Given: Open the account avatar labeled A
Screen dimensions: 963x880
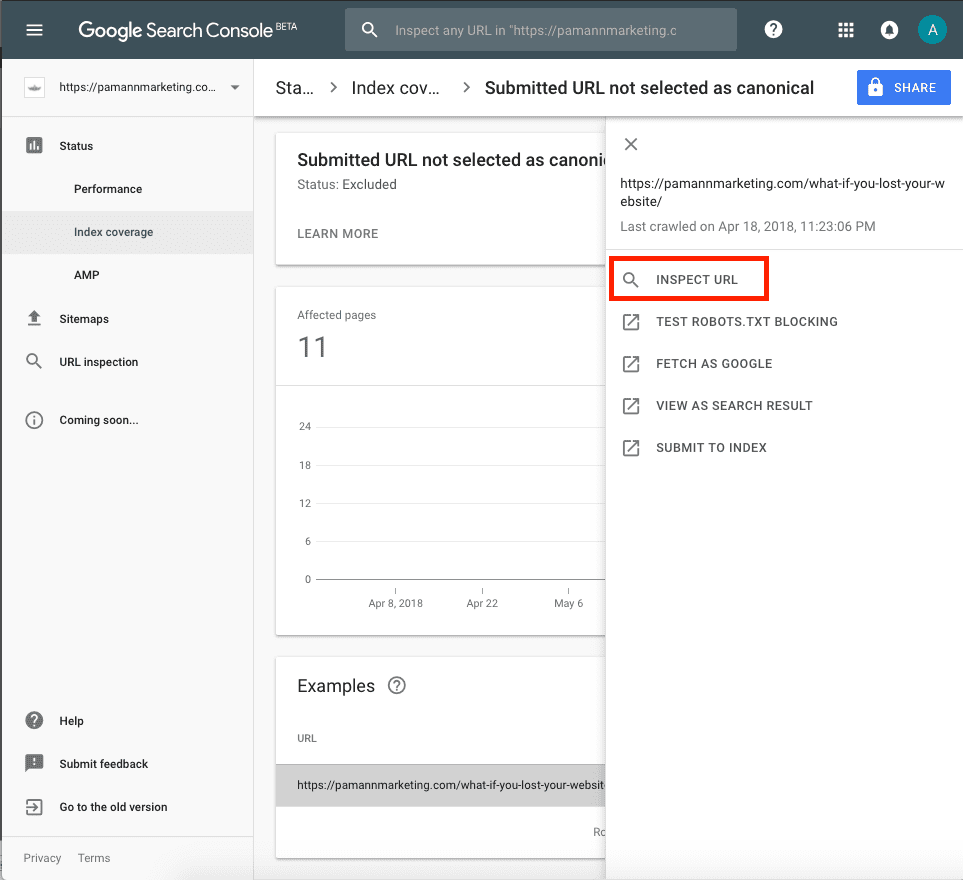Looking at the screenshot, I should pos(932,29).
